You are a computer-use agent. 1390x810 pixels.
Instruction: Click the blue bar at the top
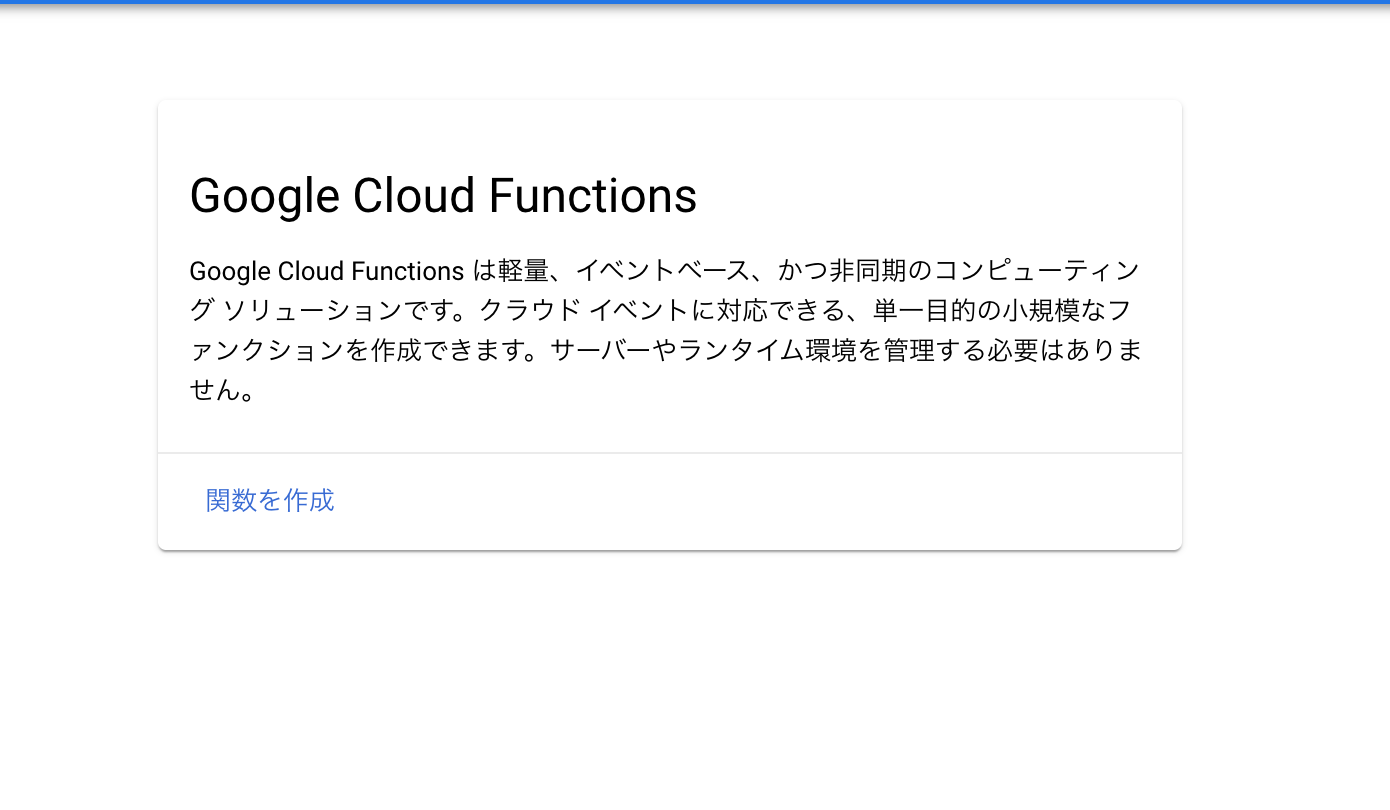(x=695, y=3)
